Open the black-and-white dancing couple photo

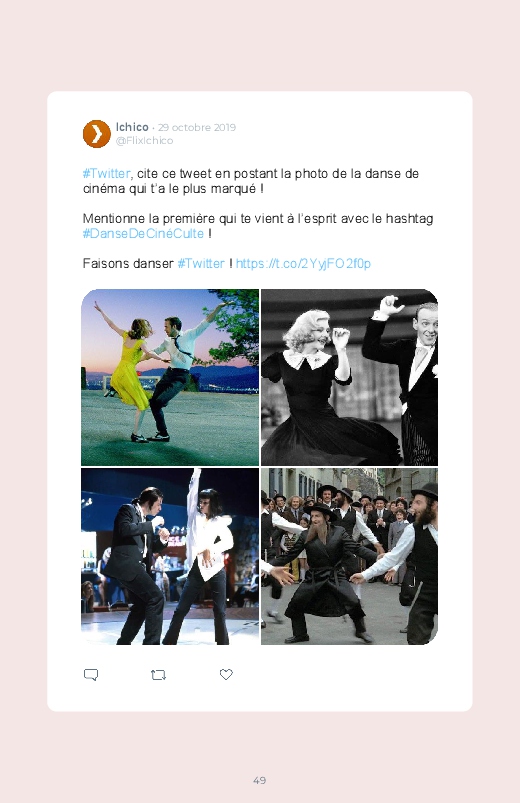click(349, 377)
